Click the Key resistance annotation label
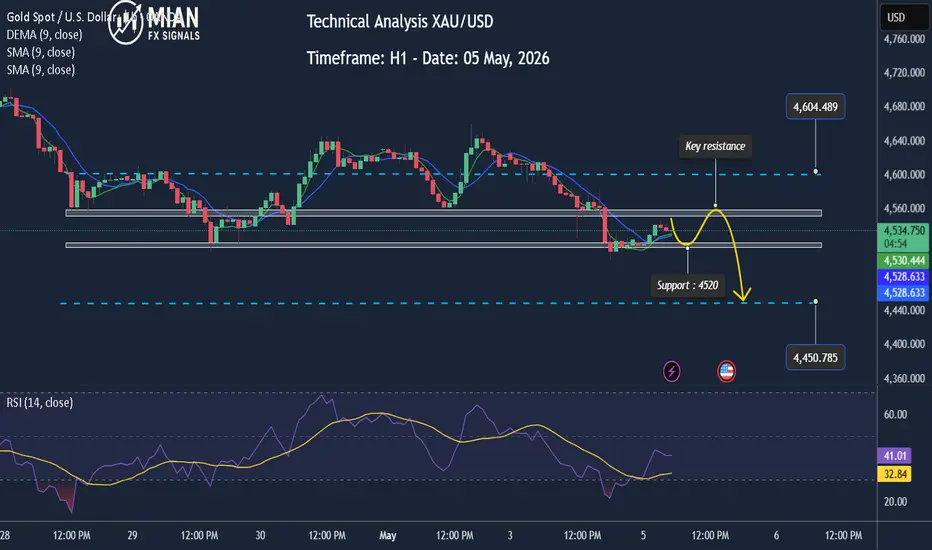This screenshot has width=932, height=550. tap(715, 146)
